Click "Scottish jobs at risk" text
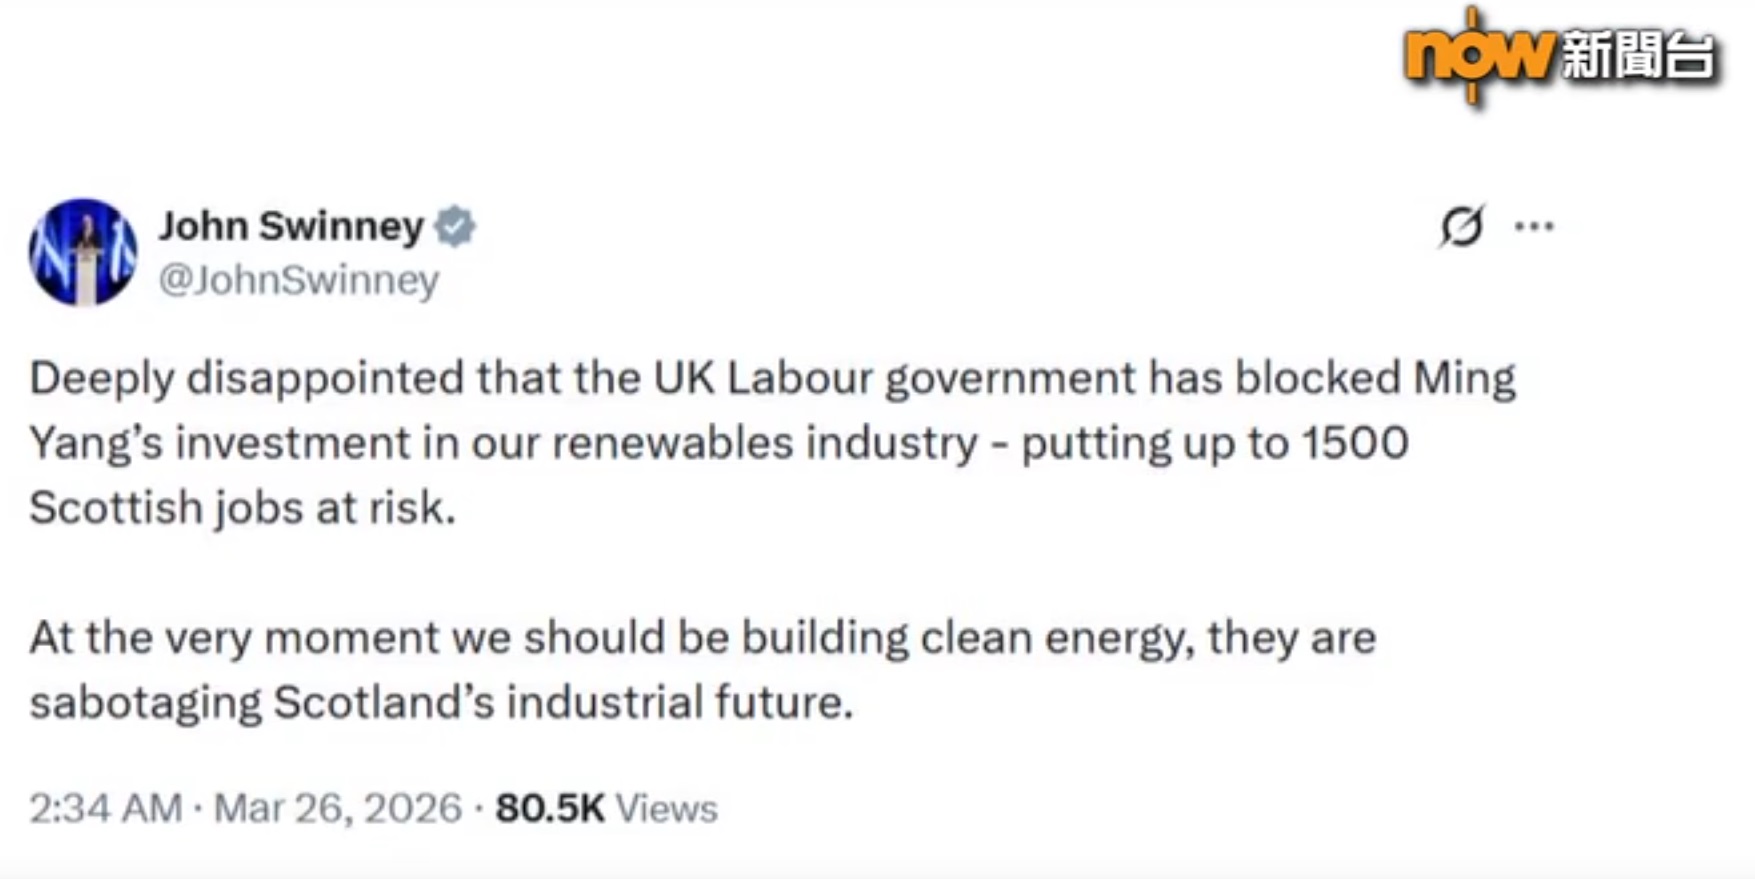This screenshot has width=1755, height=879. pyautogui.click(x=242, y=508)
